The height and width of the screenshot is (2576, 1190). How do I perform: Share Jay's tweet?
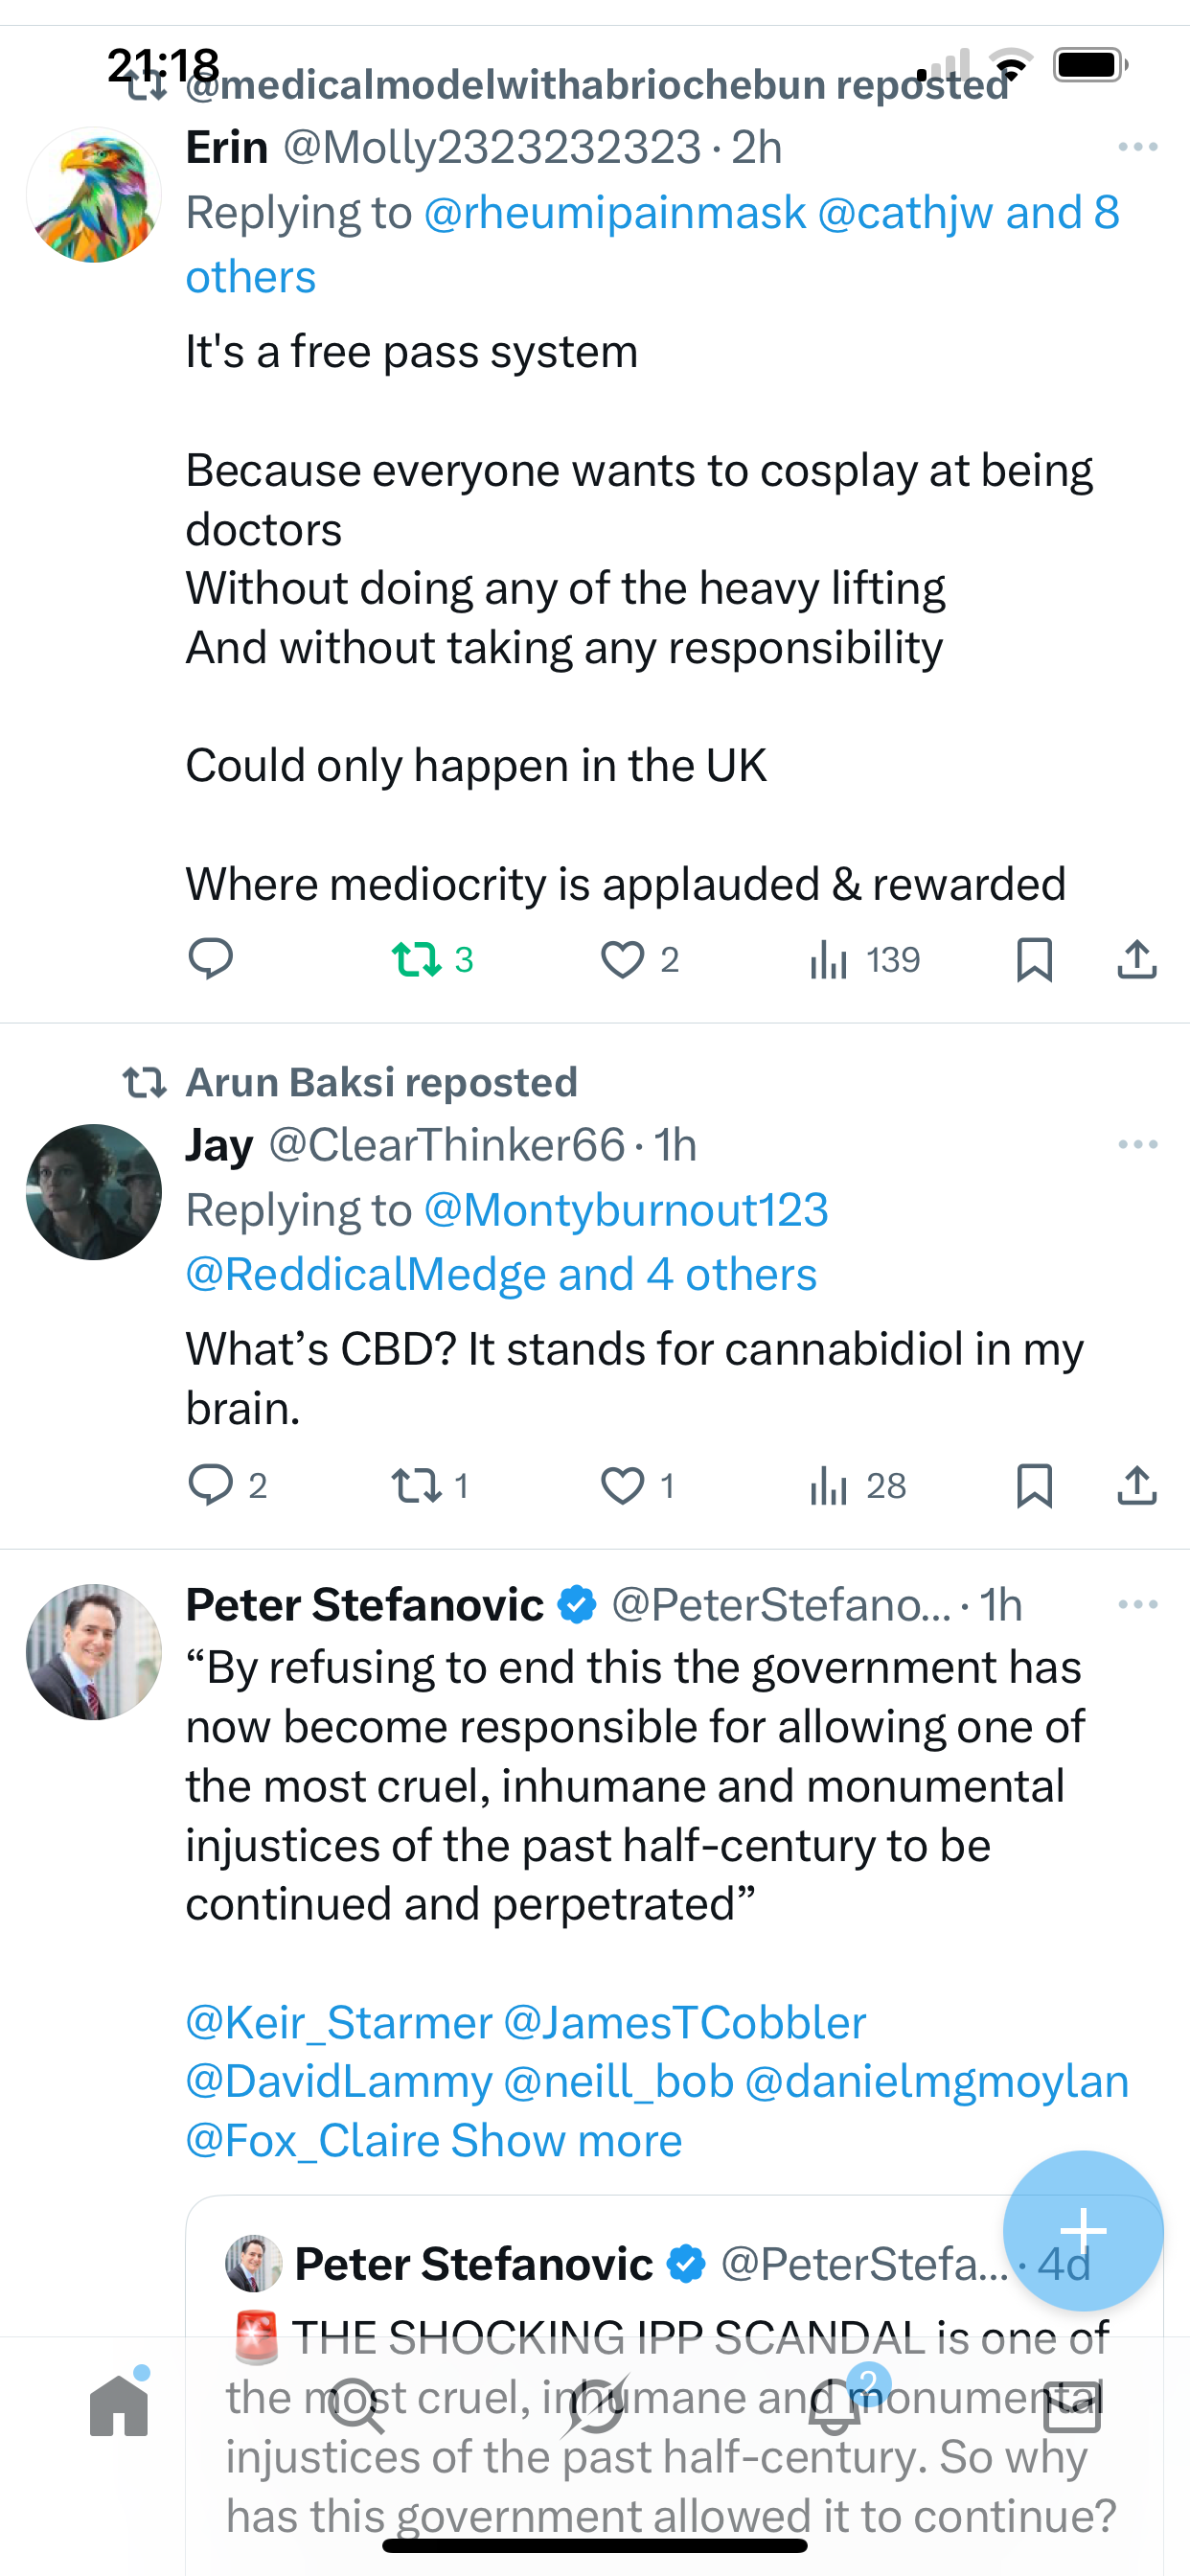[1136, 1485]
